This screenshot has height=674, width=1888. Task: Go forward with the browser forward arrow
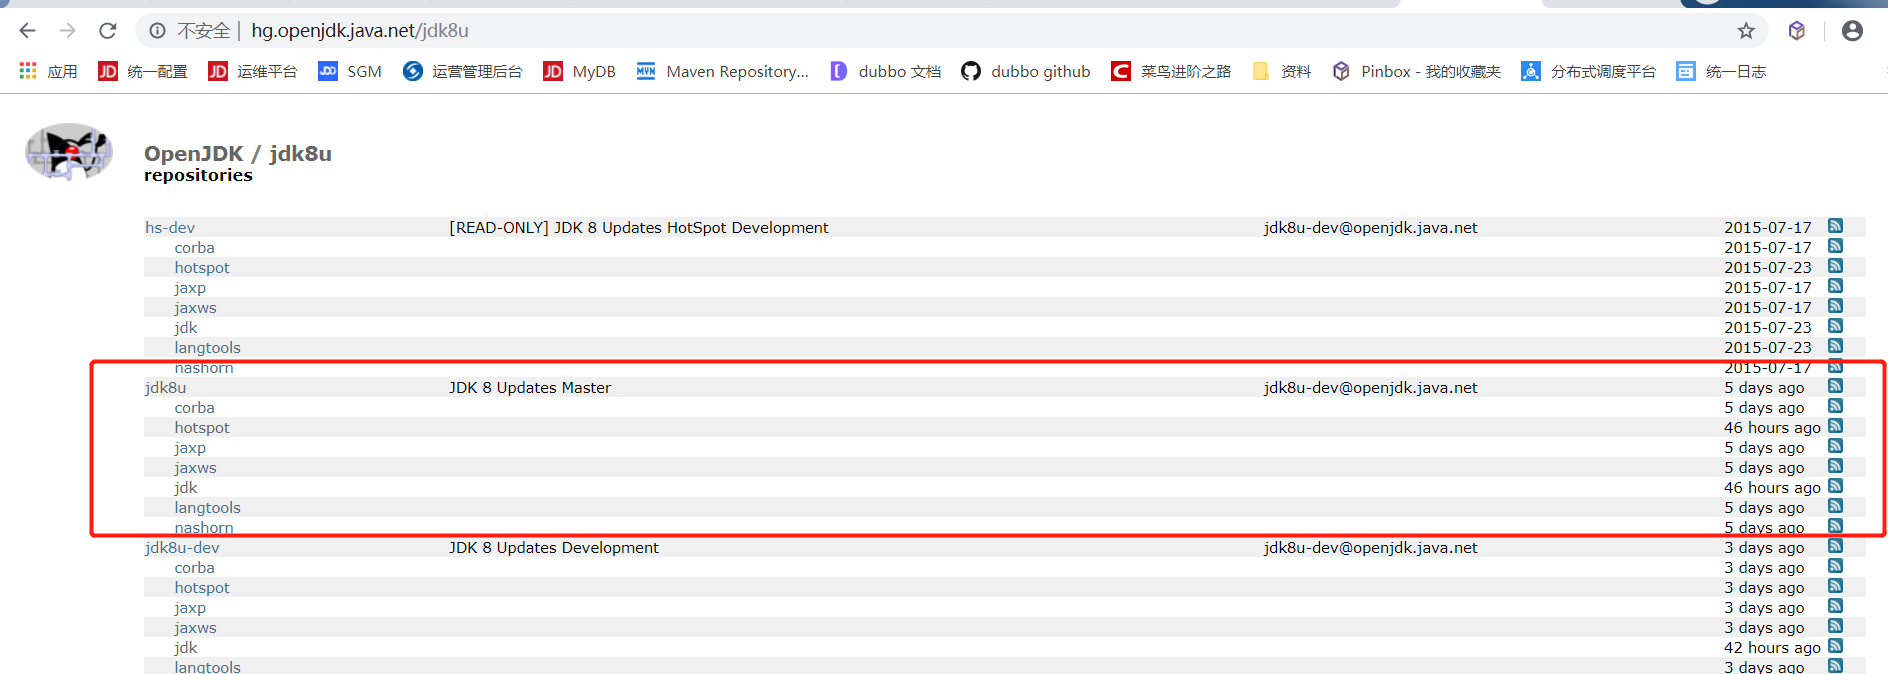click(67, 31)
